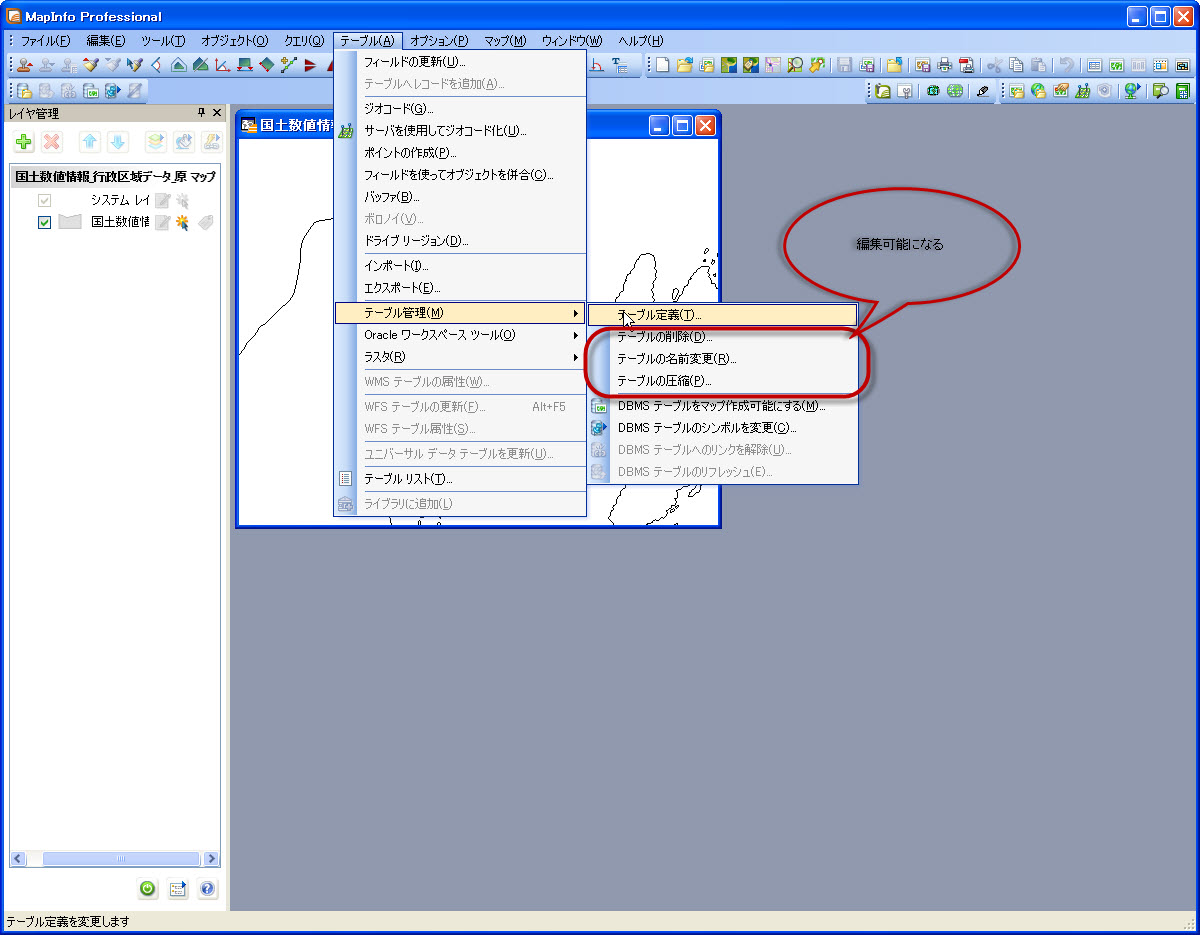This screenshot has height=935, width=1200.
Task: Select インポート menu entry
Action: pos(460,266)
